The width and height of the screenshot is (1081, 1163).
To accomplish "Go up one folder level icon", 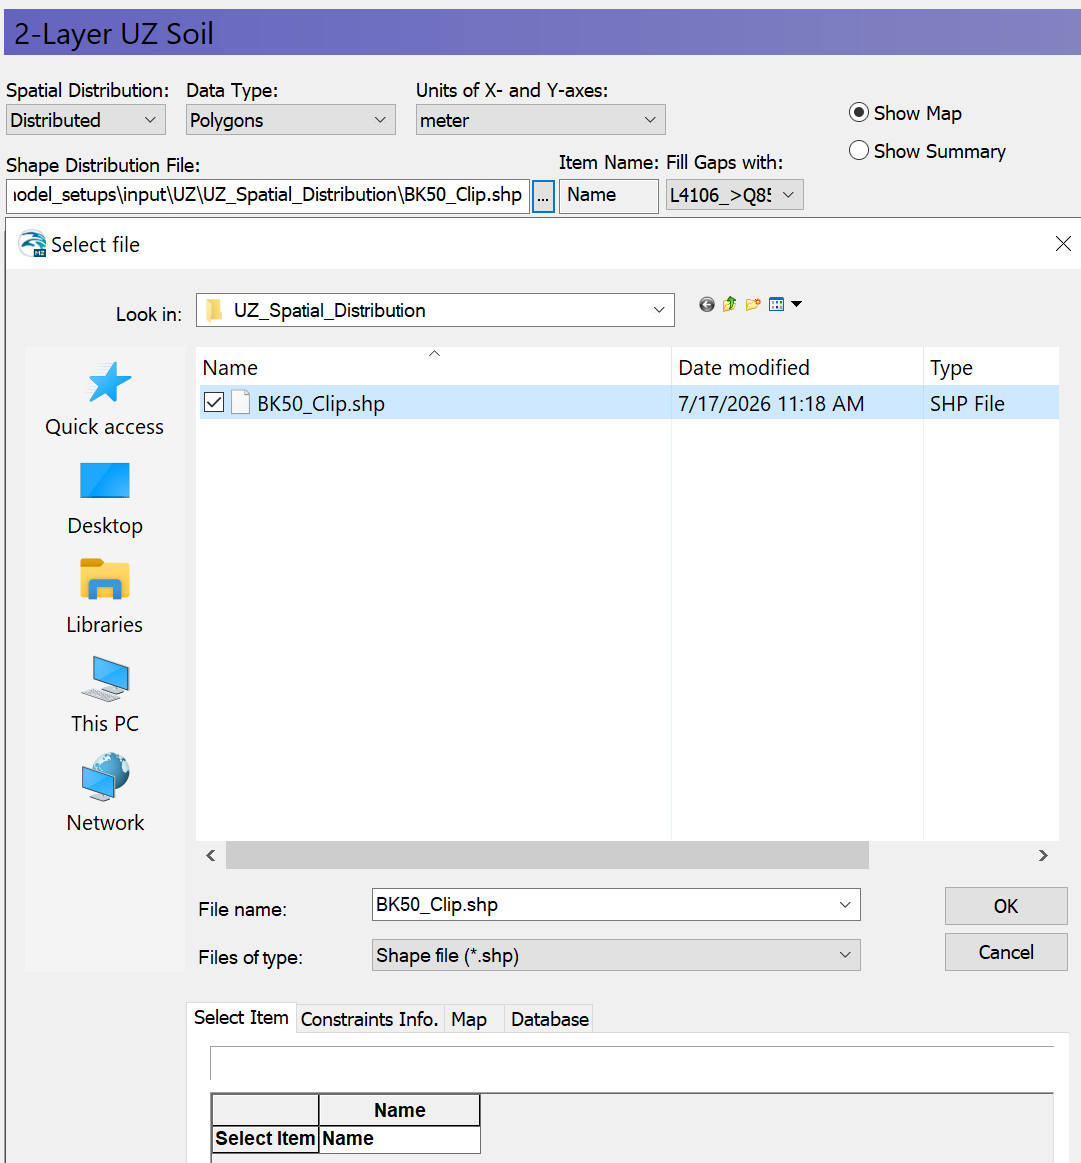I will (729, 304).
